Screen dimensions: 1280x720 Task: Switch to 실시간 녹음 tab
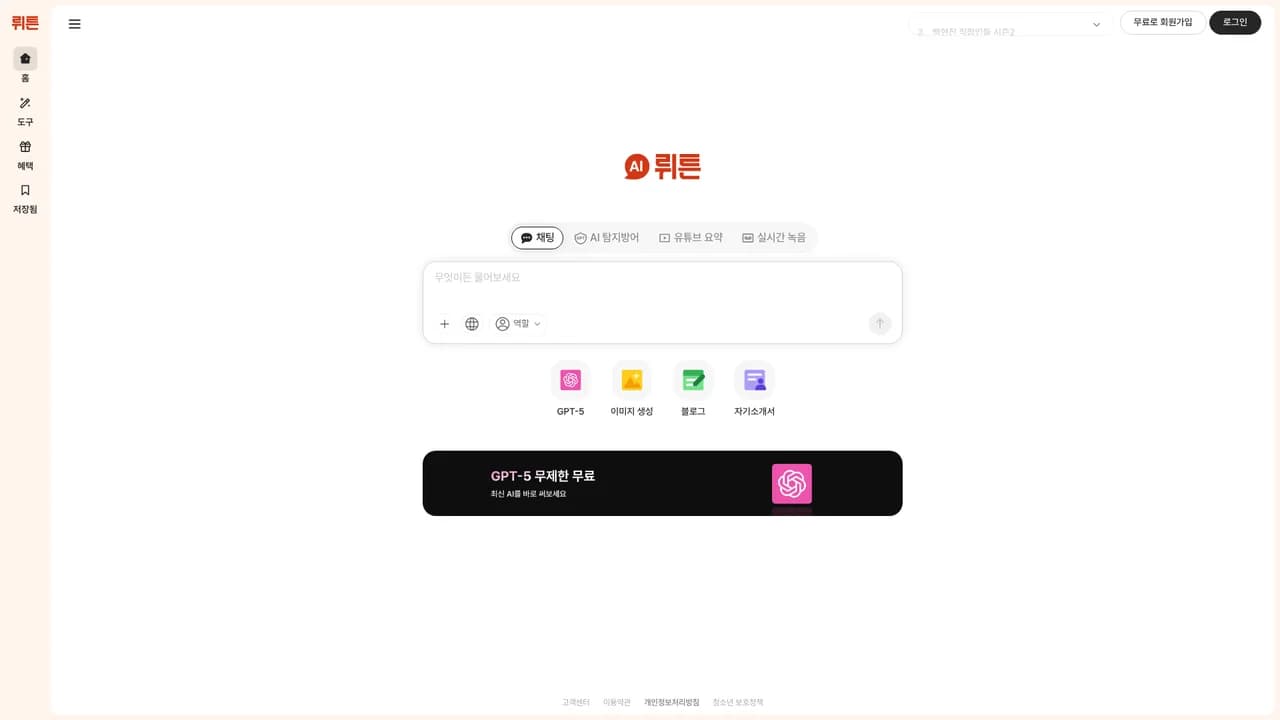click(x=774, y=238)
